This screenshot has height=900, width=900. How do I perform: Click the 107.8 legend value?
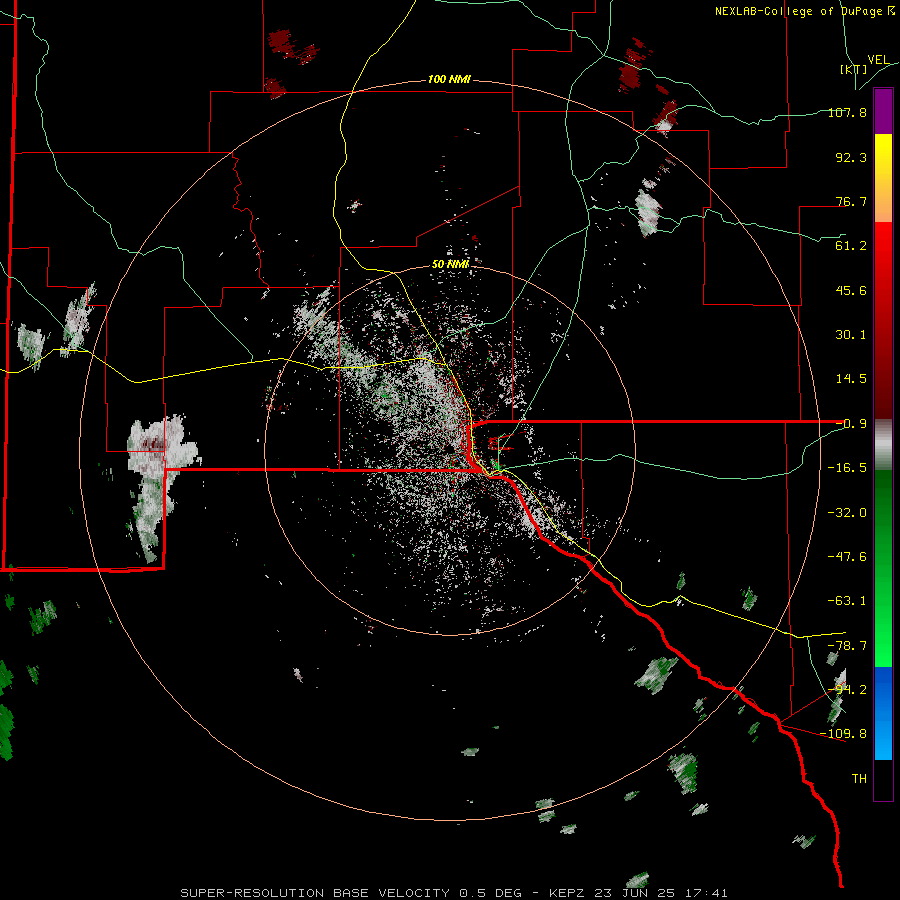[847, 112]
